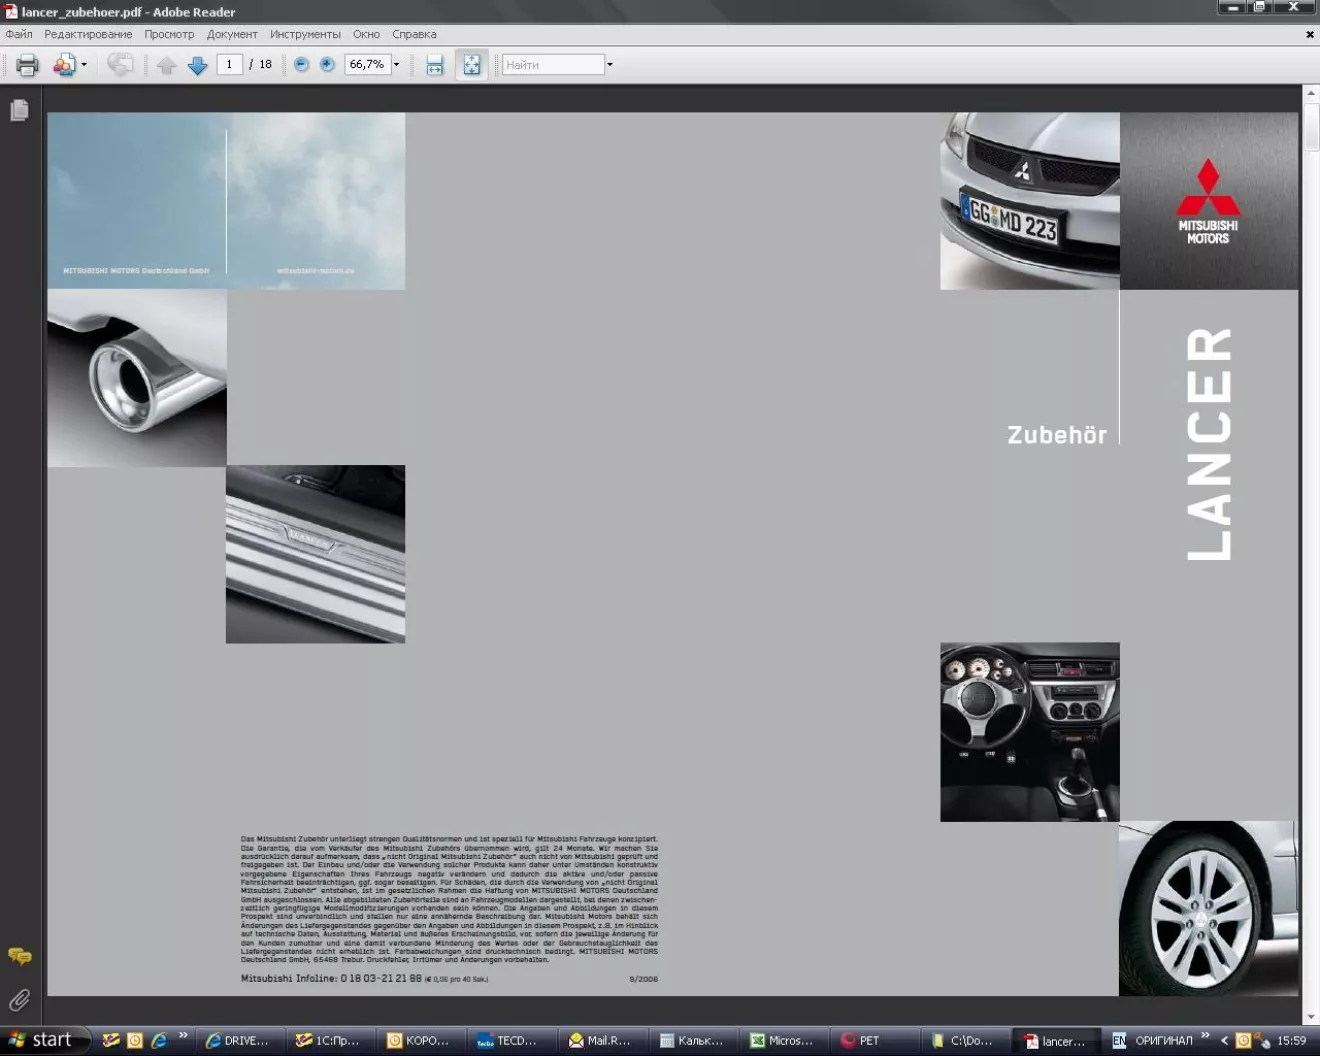Expand the collaboration tool dropdown arrow

click(84, 65)
